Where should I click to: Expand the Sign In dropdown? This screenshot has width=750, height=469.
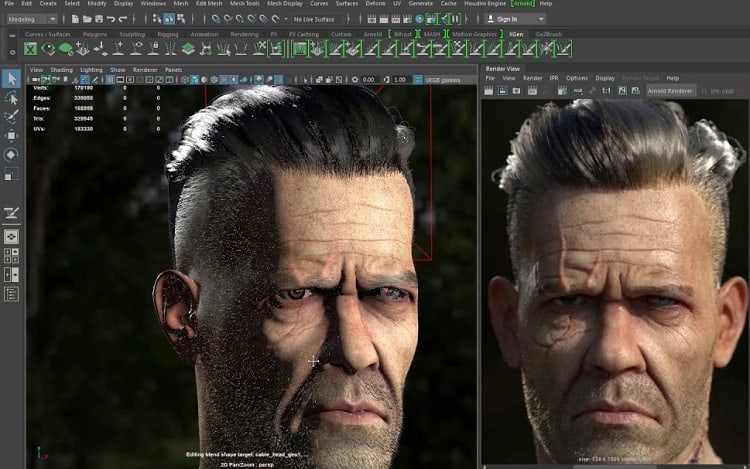point(541,19)
